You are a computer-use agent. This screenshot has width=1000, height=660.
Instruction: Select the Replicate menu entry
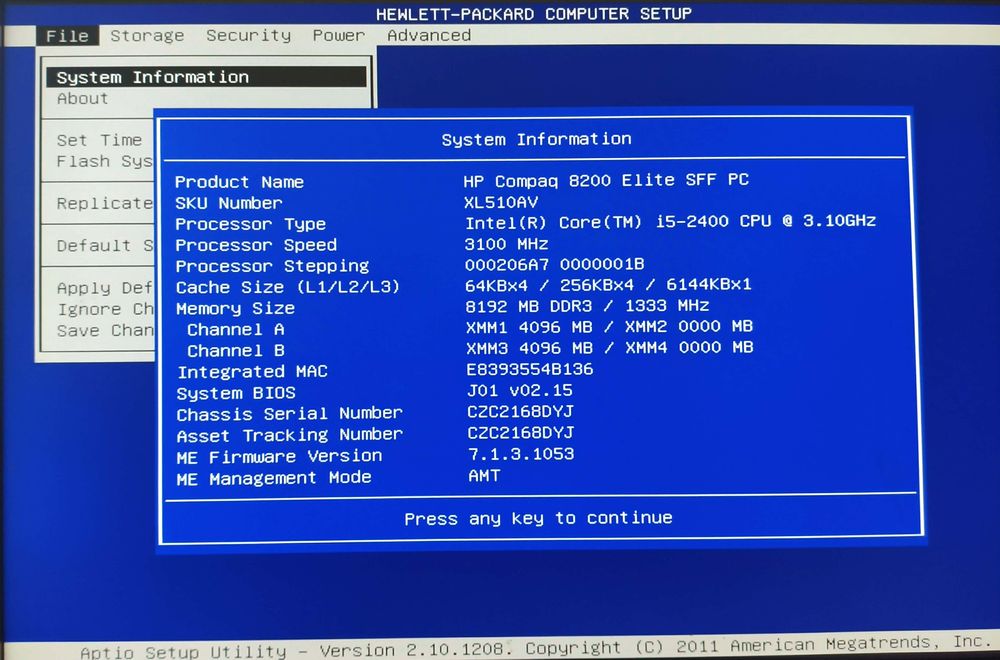(105, 204)
